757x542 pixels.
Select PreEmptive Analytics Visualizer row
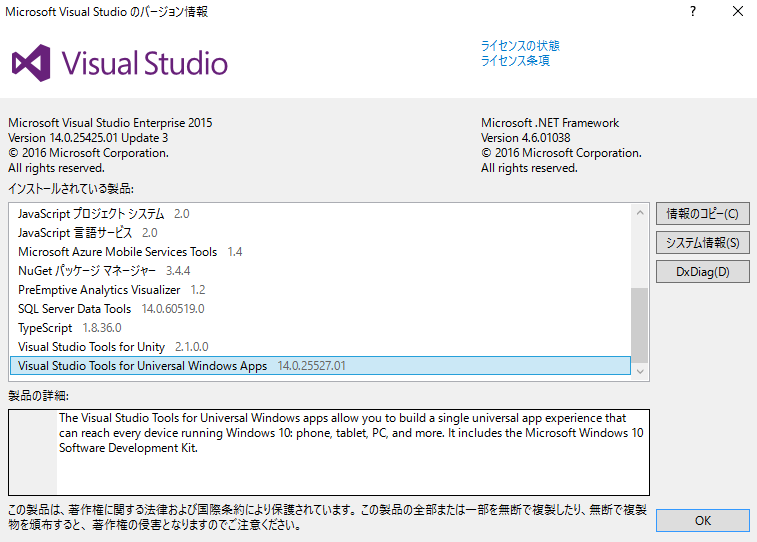(x=320, y=290)
